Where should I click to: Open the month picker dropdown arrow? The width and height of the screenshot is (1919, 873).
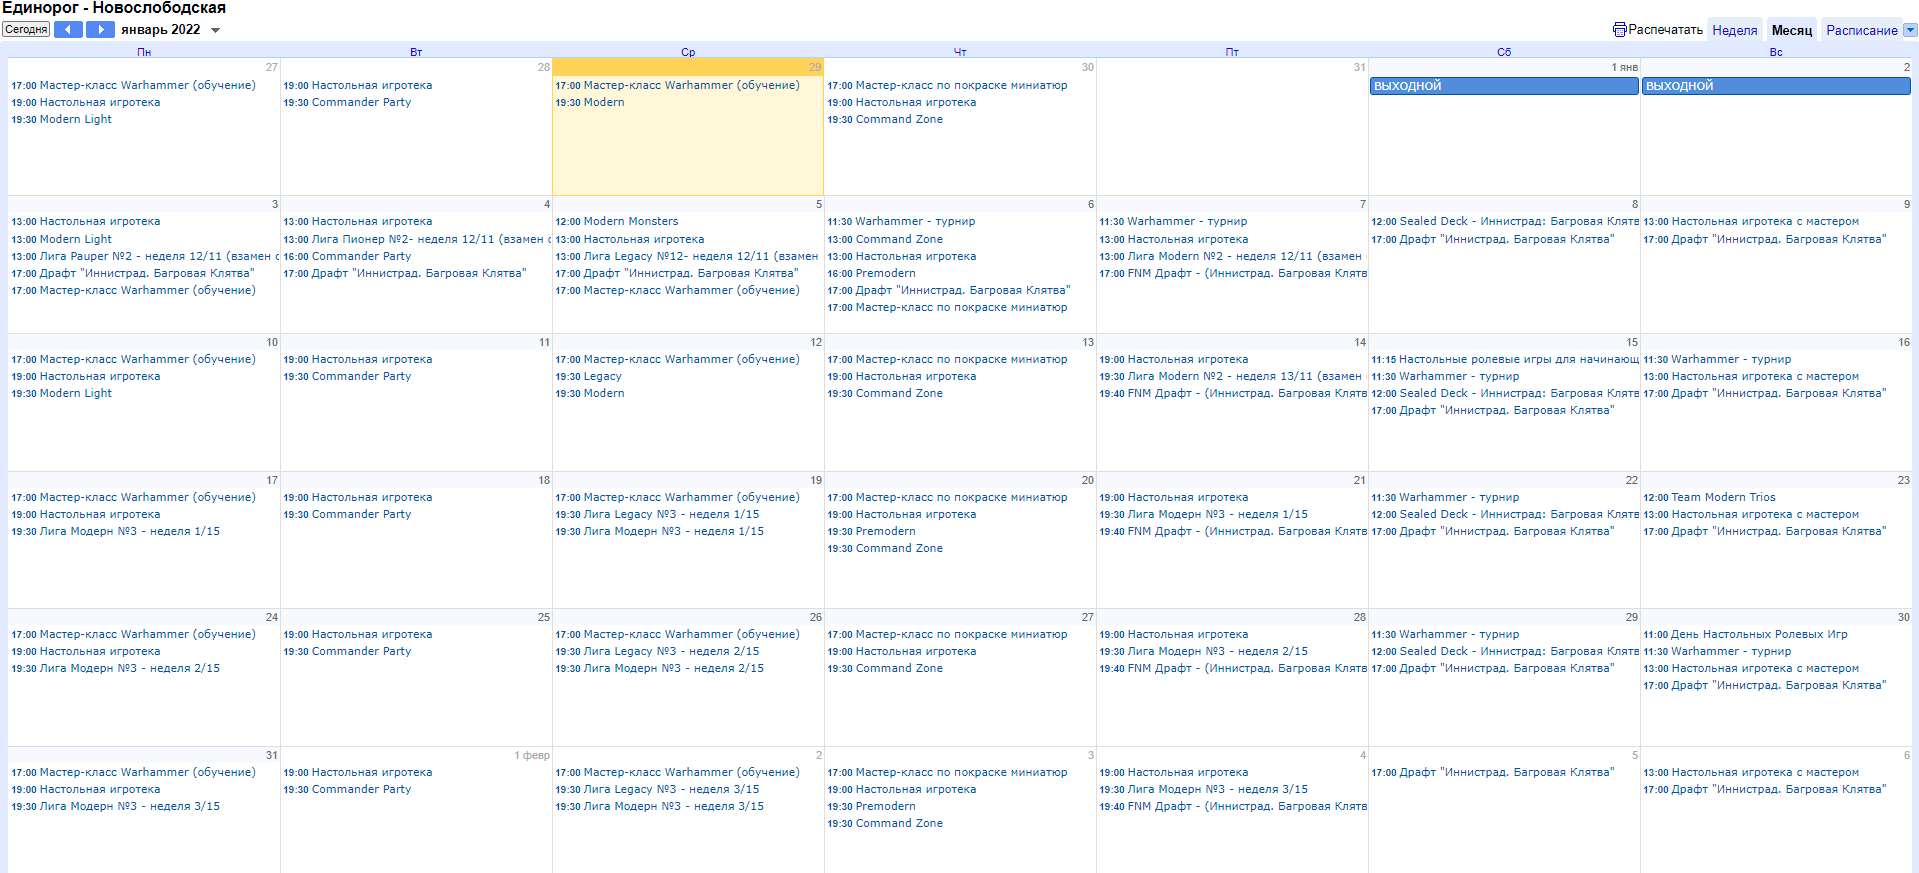point(215,31)
